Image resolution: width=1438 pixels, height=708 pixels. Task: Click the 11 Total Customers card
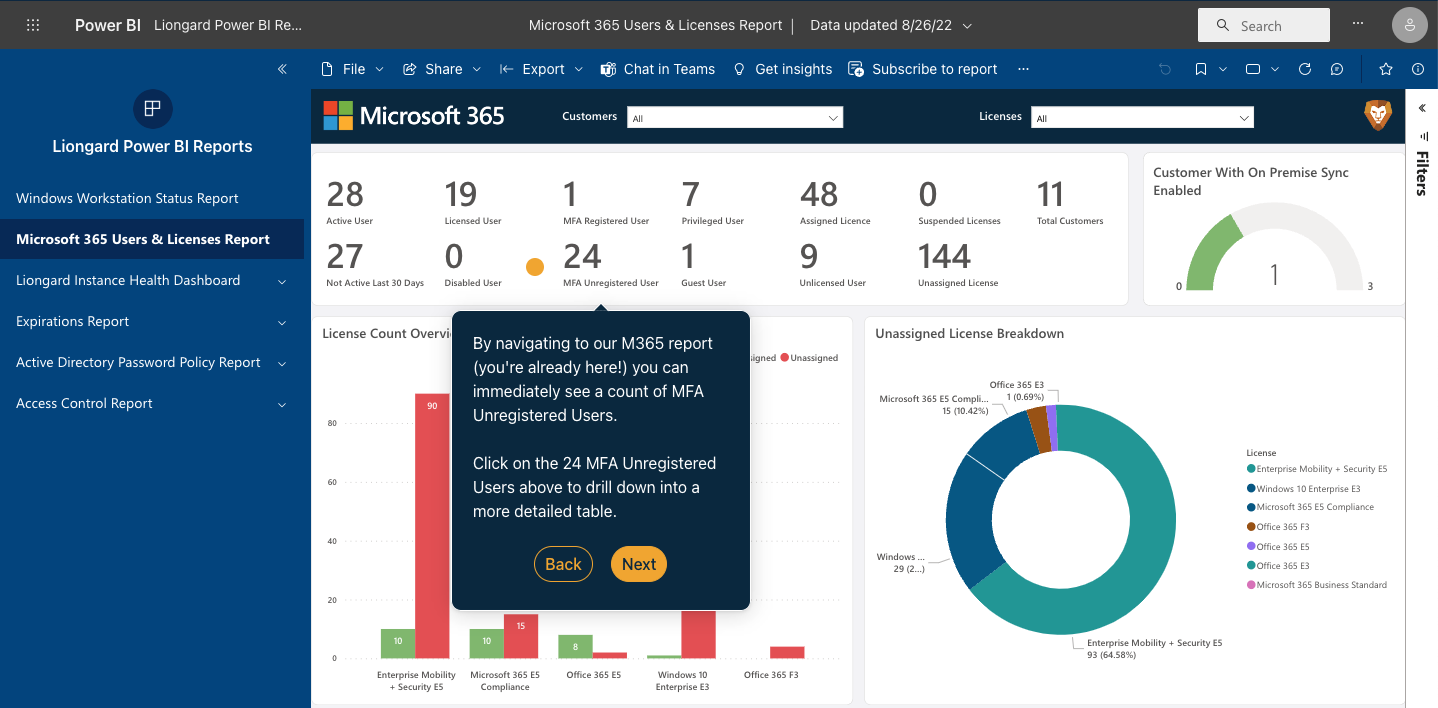click(1070, 201)
